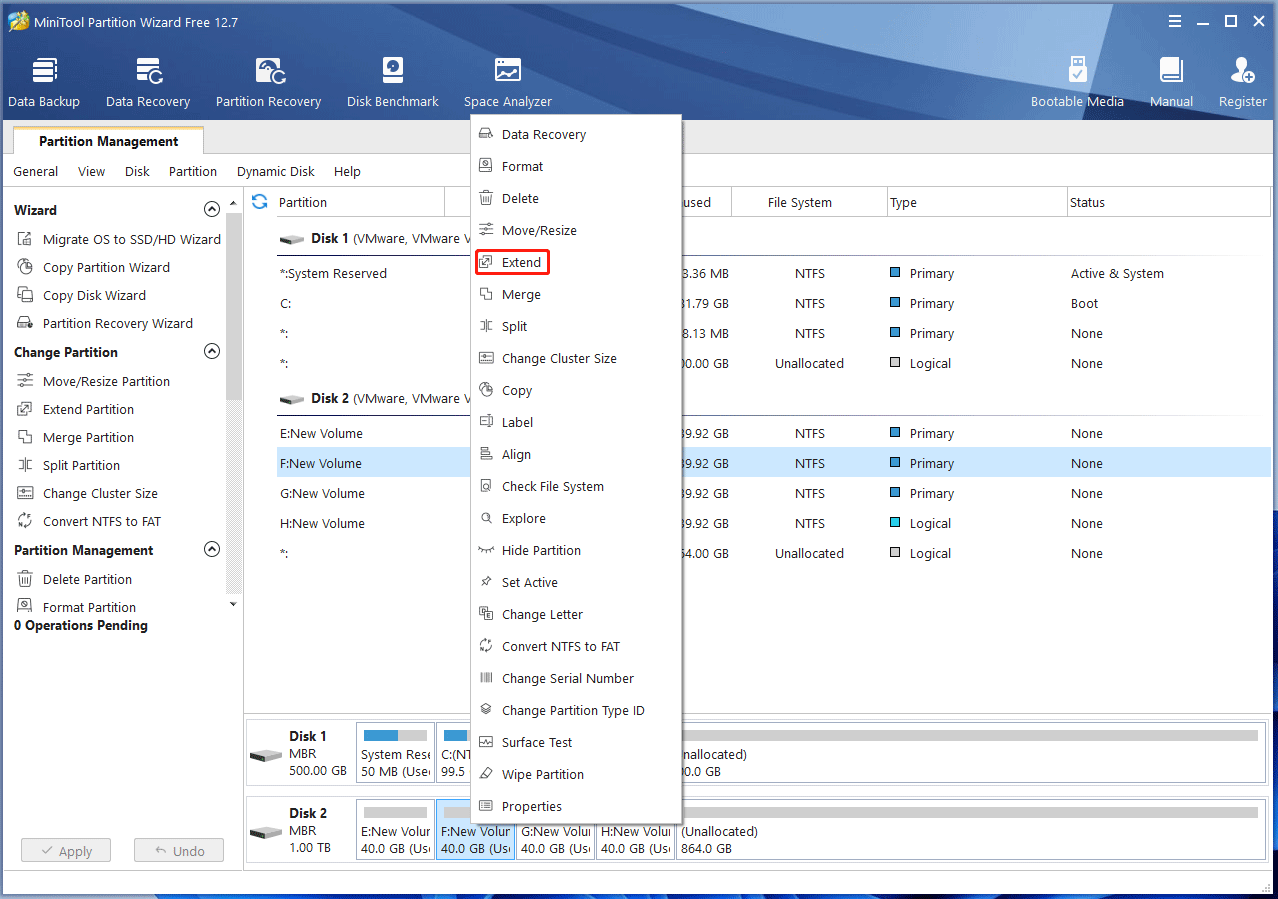1278x899 pixels.
Task: Refresh the partition list
Action: (260, 202)
